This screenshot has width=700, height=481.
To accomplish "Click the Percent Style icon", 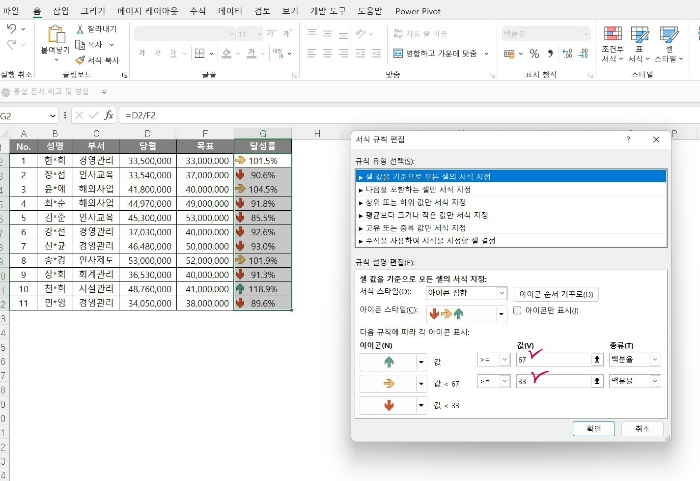I will click(x=534, y=54).
